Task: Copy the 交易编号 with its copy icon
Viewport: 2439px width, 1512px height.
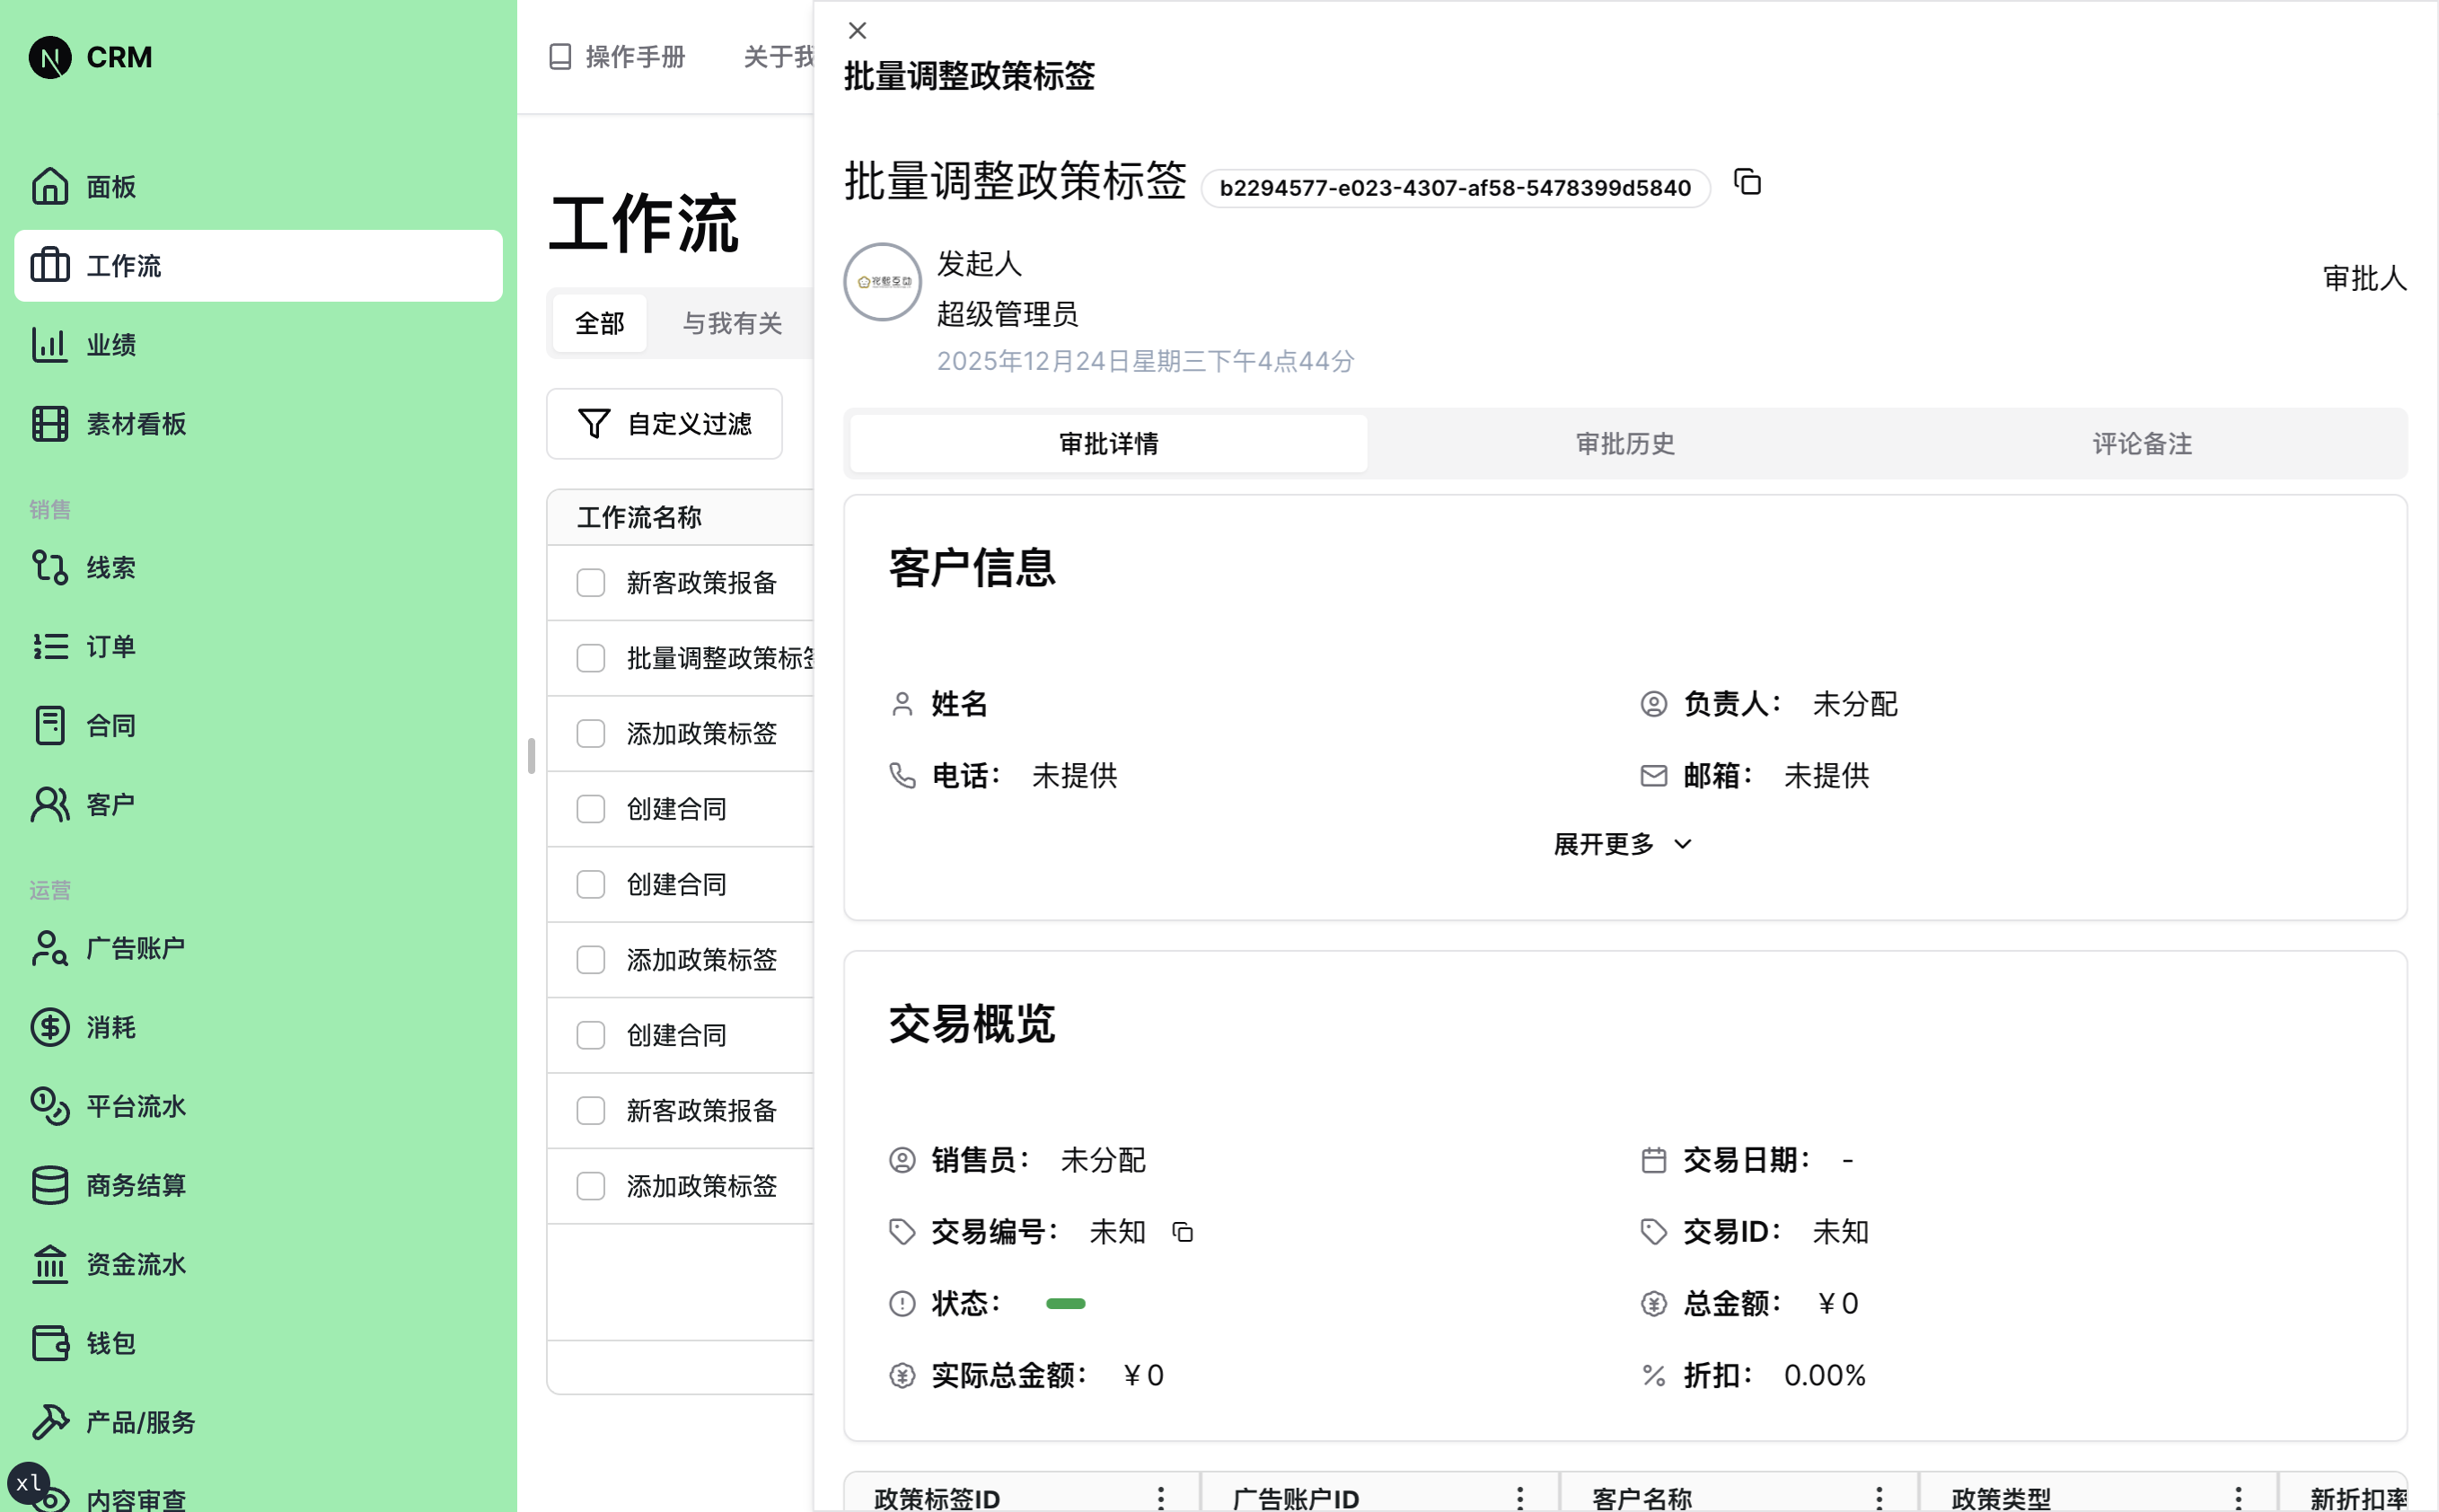Action: (1182, 1231)
